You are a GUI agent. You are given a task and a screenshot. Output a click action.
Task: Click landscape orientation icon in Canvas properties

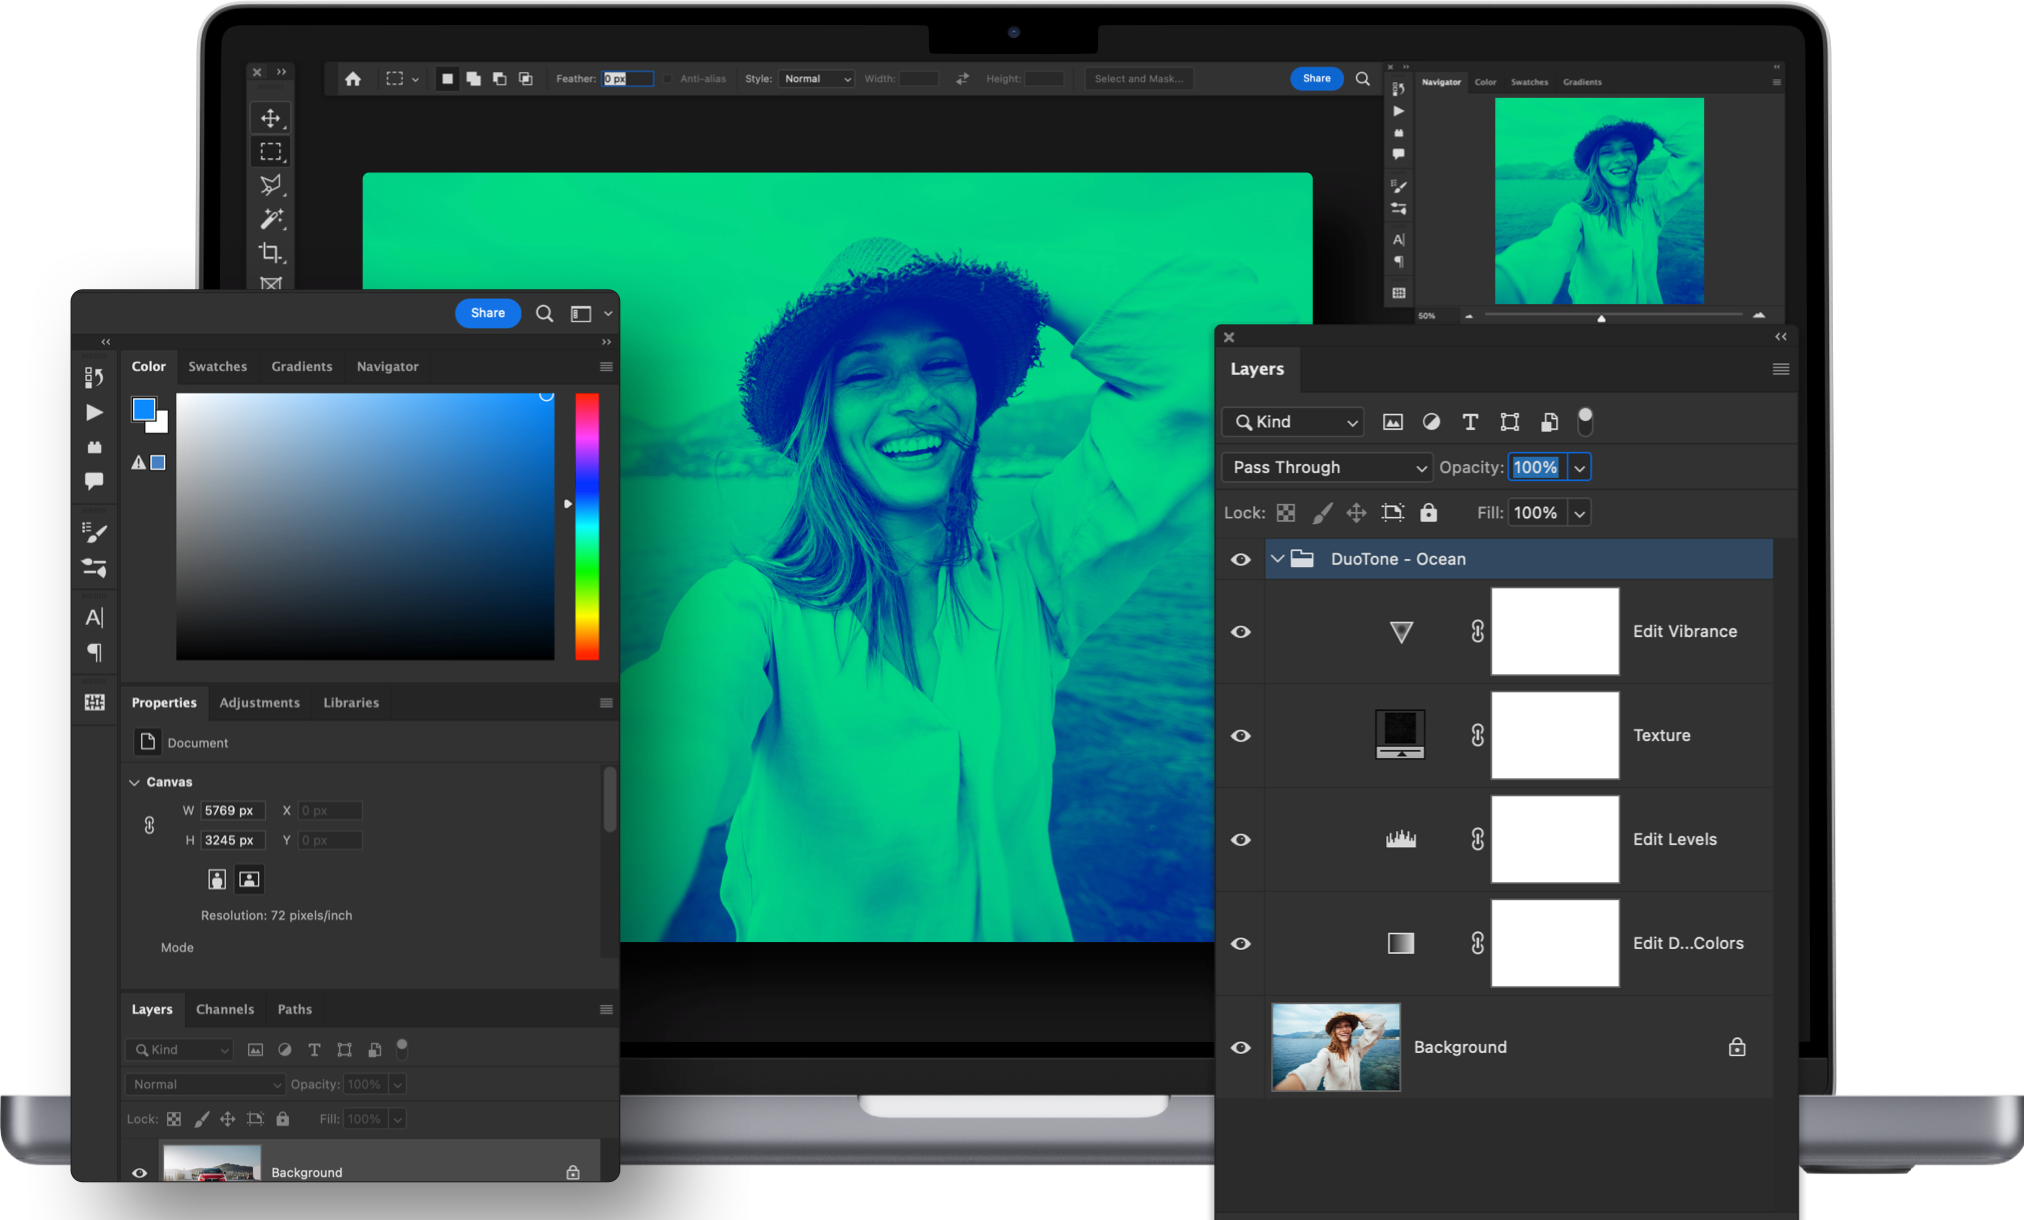coord(249,879)
